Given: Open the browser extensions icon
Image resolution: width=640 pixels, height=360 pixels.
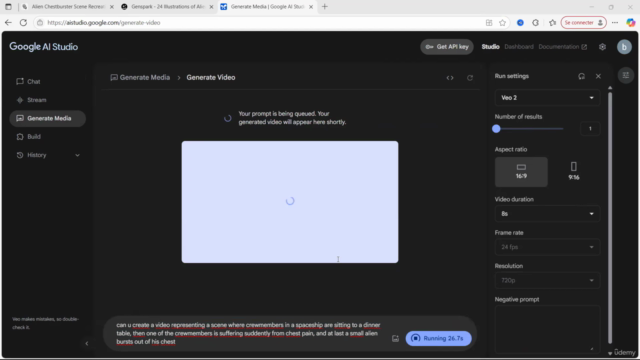Looking at the screenshot, I should (x=536, y=23).
